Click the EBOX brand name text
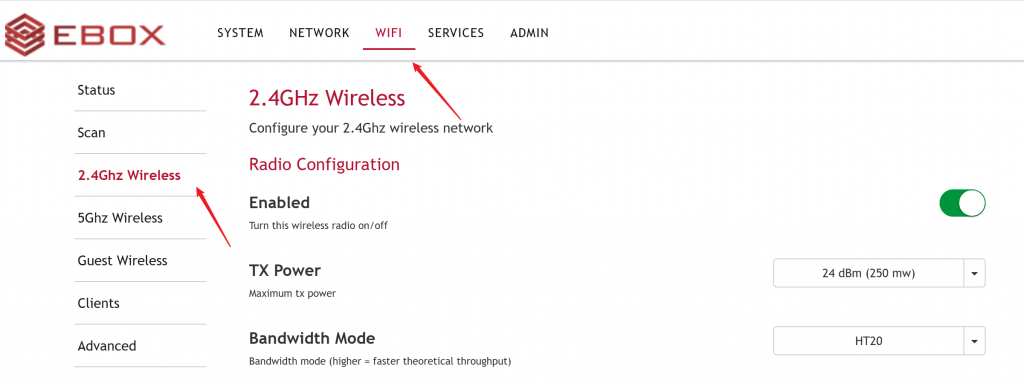Screen dimensions: 1024x383 (x=110, y=35)
